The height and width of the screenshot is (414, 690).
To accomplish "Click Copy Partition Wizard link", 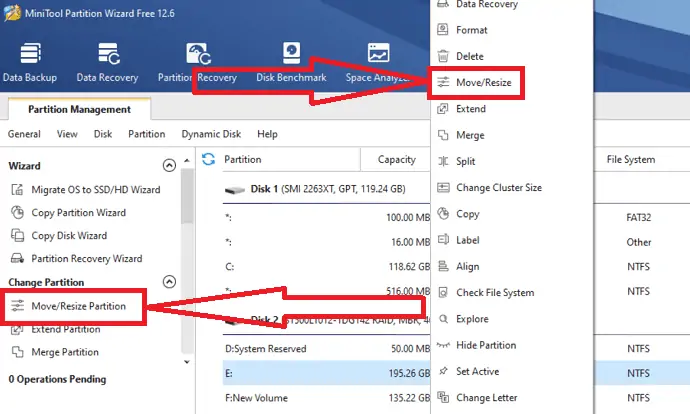I will pyautogui.click(x=78, y=212).
